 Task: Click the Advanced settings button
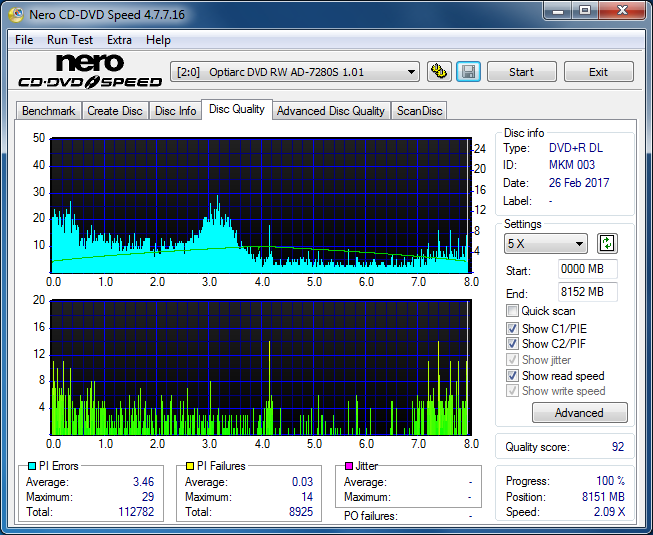tap(579, 413)
